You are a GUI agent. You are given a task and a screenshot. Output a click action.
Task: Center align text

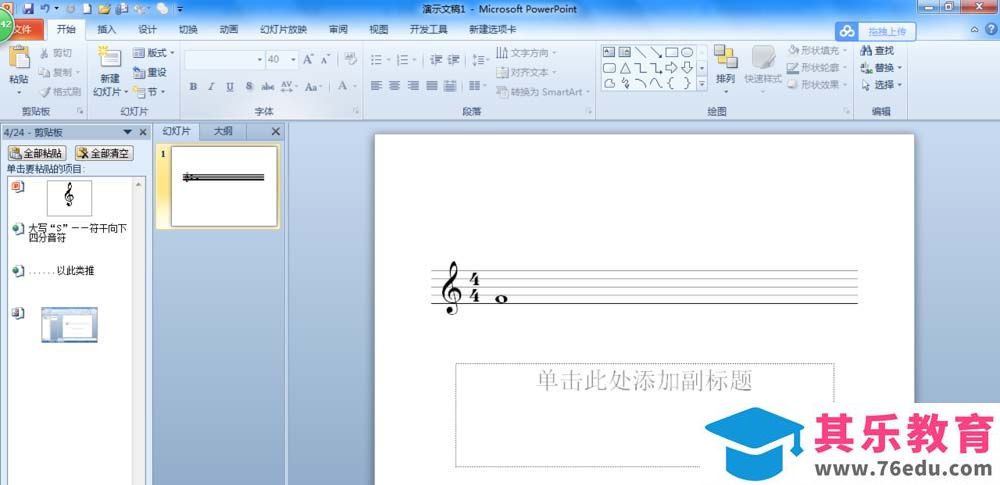pyautogui.click(x=395, y=86)
